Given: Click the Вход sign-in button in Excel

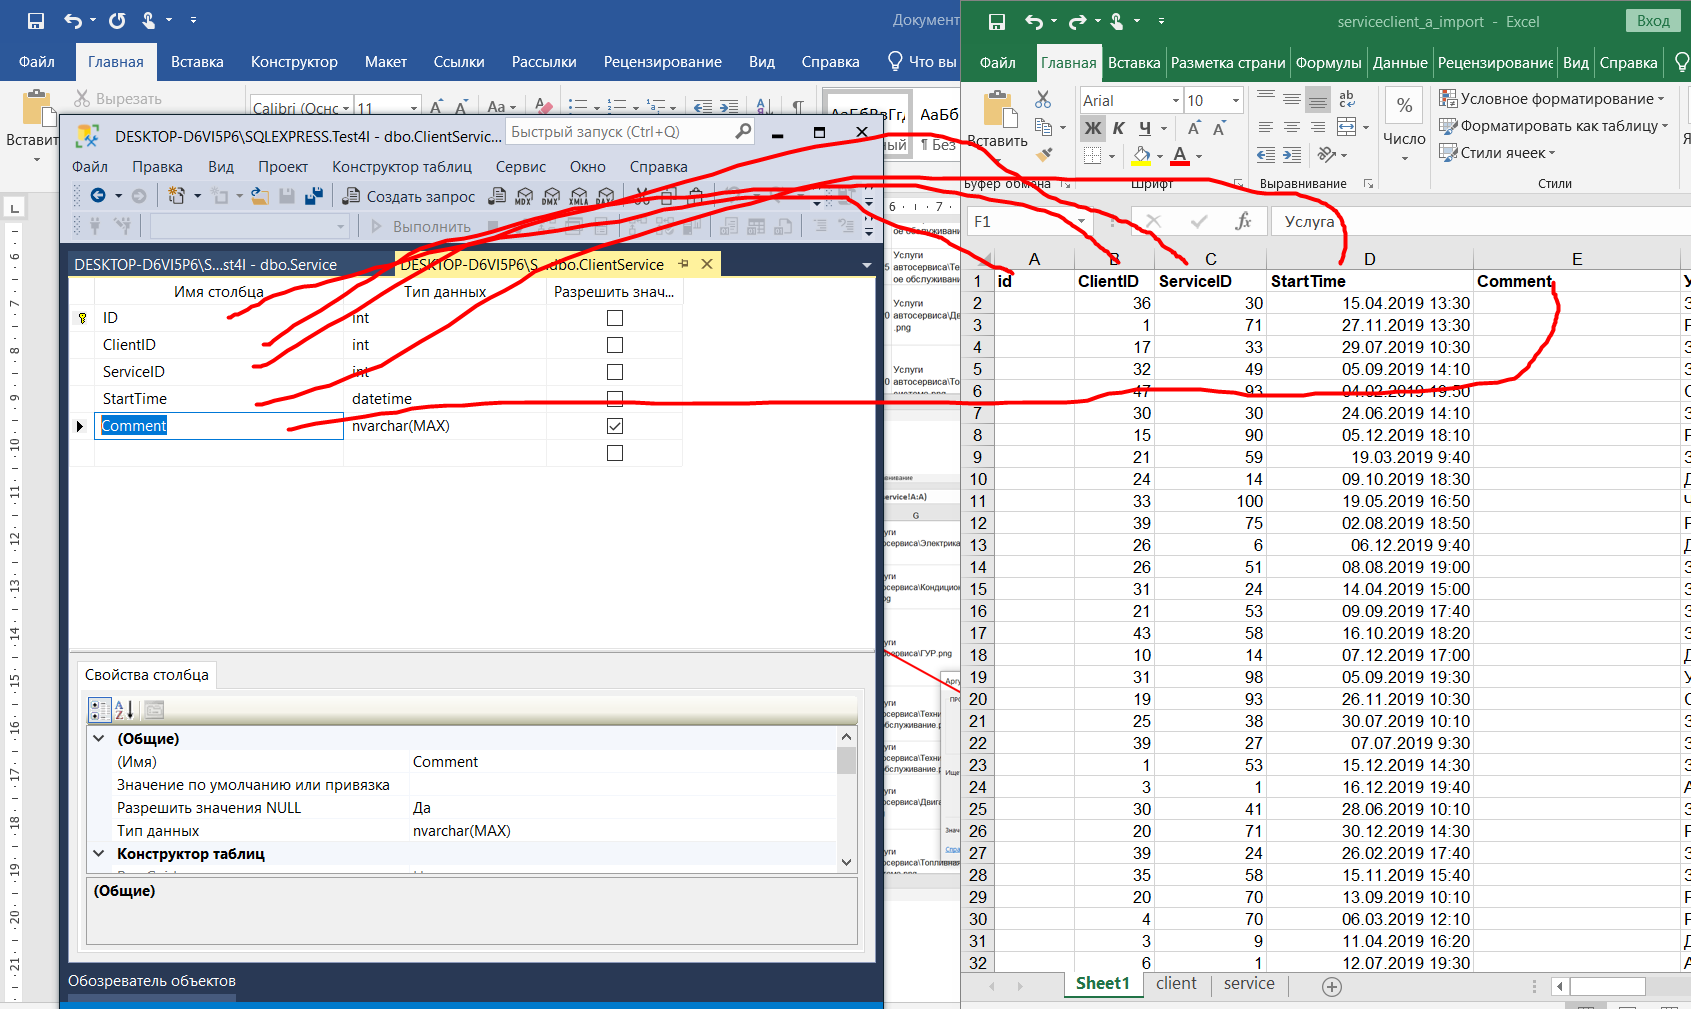Looking at the screenshot, I should [x=1653, y=21].
